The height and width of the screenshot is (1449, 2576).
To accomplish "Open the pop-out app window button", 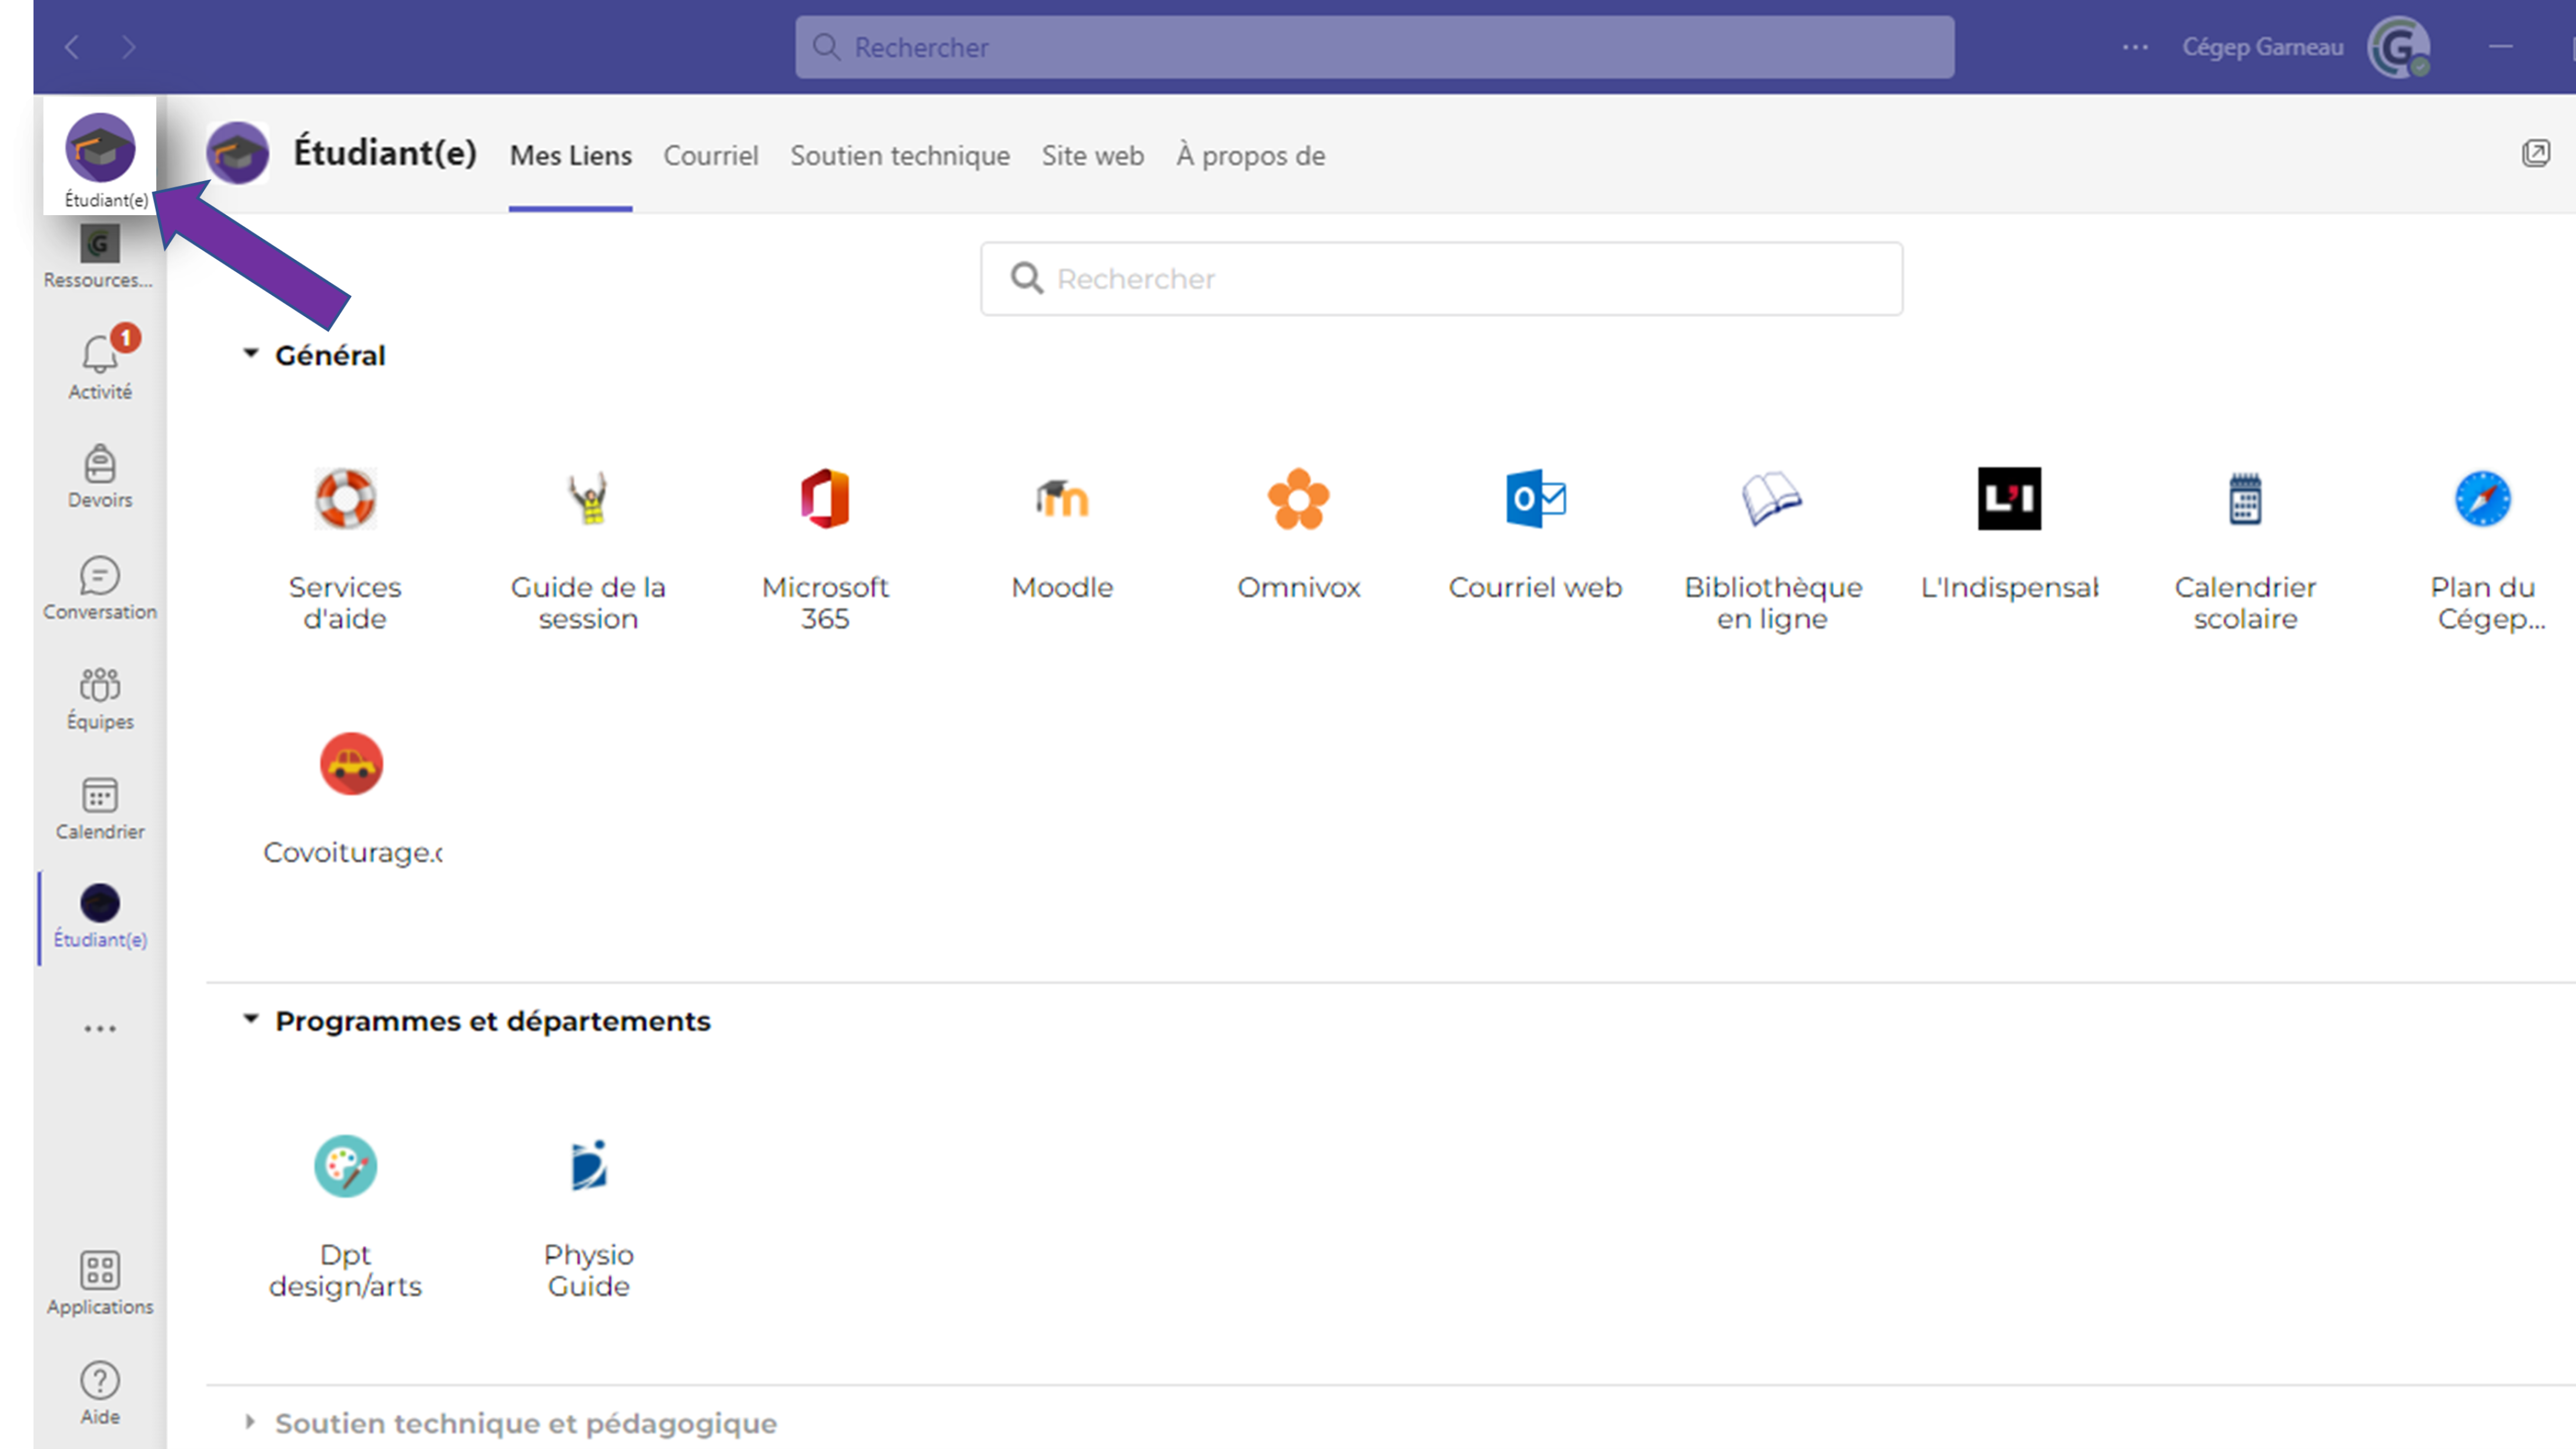I will click(x=2535, y=153).
